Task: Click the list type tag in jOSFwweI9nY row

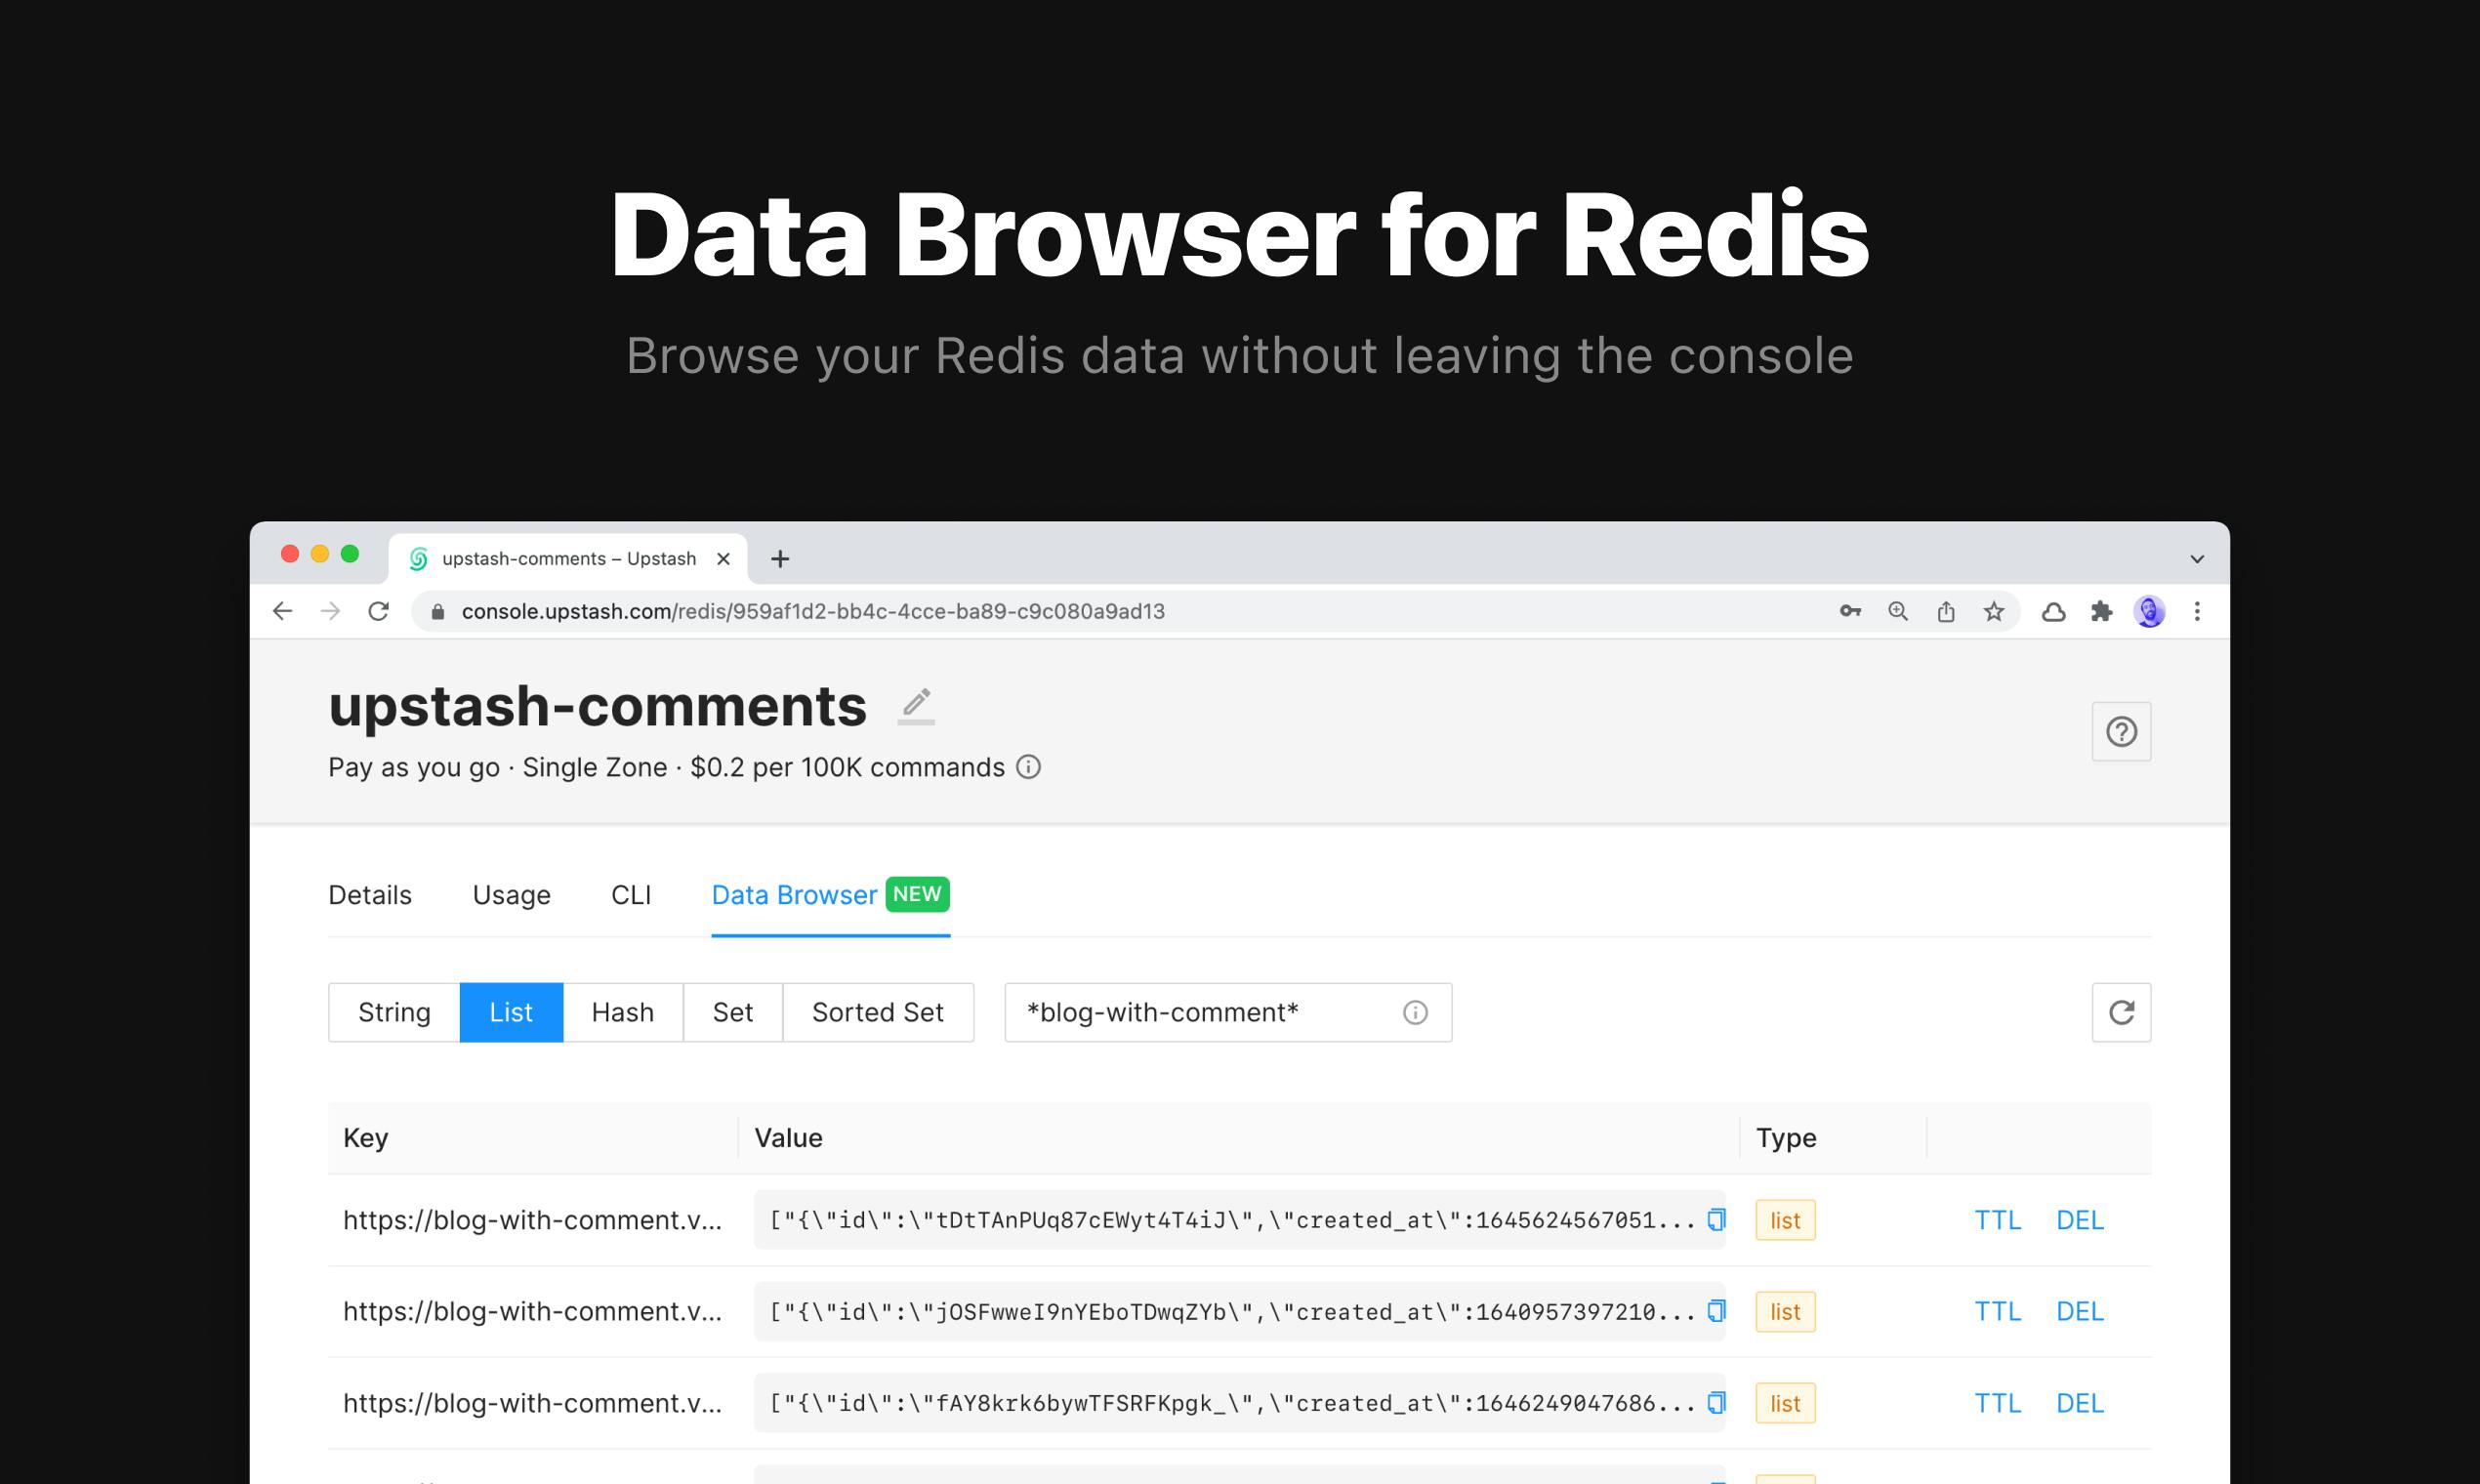Action: click(x=1785, y=1311)
